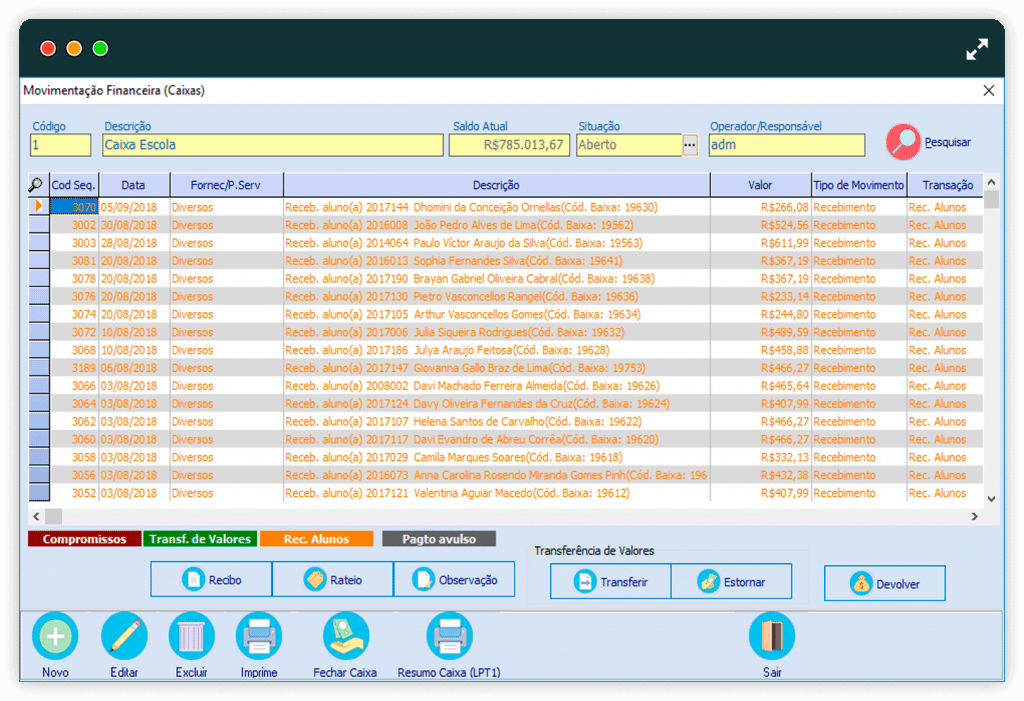Screen dimensions: 1024x701
Task: Click the Código input field
Action: [60, 145]
